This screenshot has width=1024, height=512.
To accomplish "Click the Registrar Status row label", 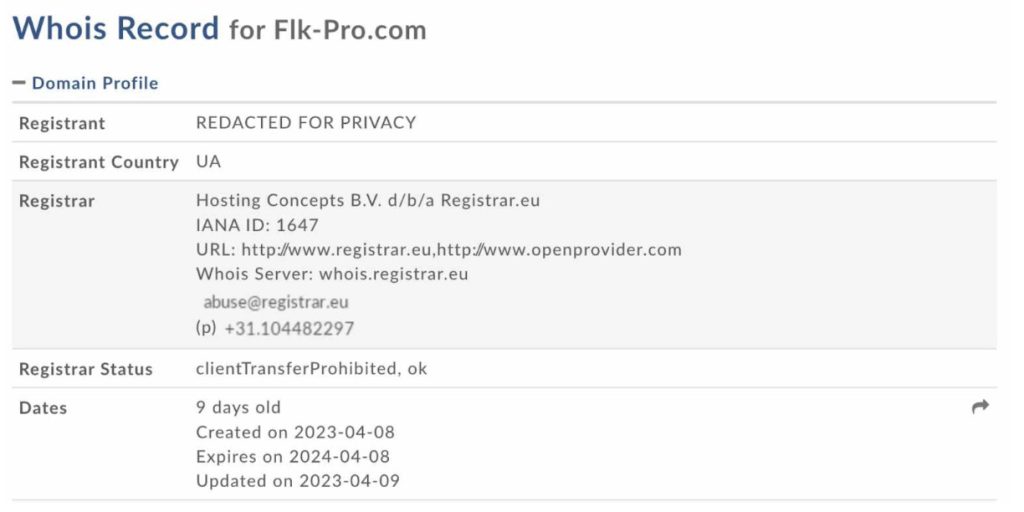I will click(86, 369).
